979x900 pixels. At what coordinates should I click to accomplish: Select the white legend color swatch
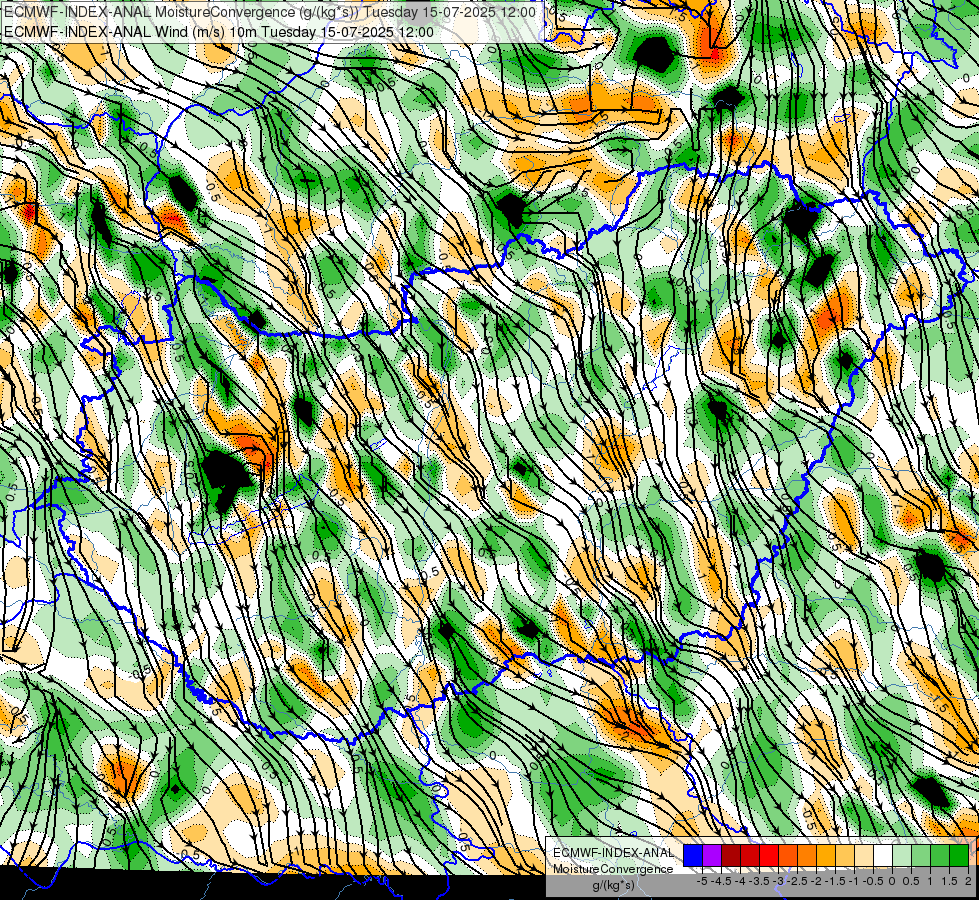coord(883,856)
